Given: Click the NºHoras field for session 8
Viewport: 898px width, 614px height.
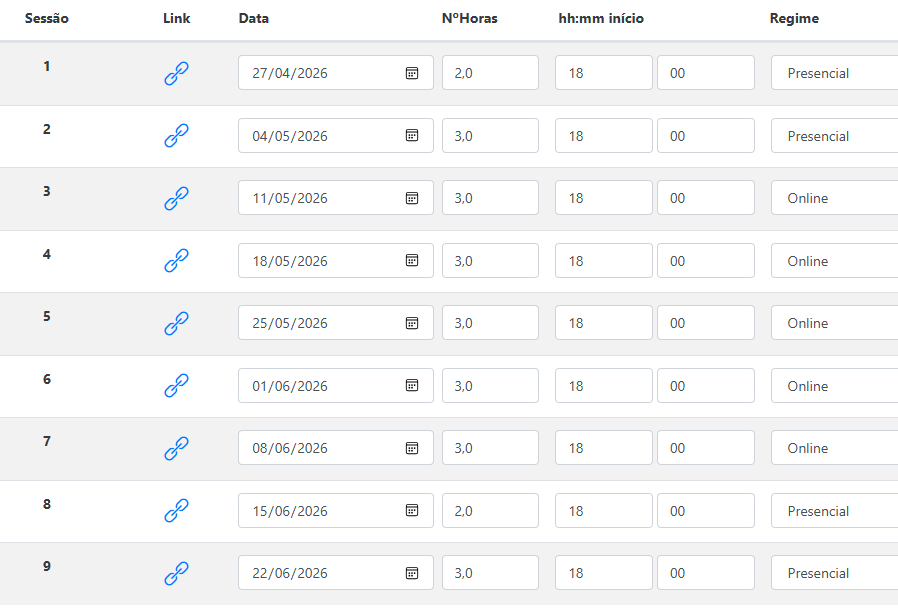Looking at the screenshot, I should (x=489, y=511).
